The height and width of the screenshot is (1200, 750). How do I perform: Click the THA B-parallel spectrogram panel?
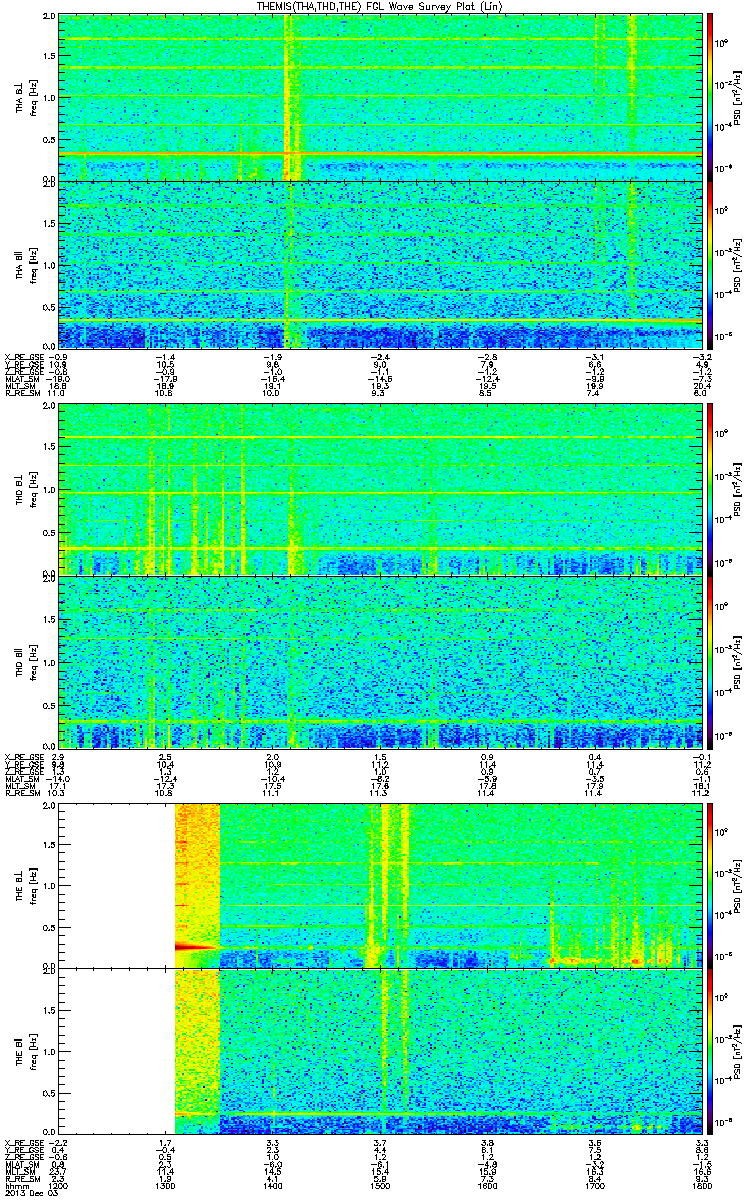[x=380, y=265]
